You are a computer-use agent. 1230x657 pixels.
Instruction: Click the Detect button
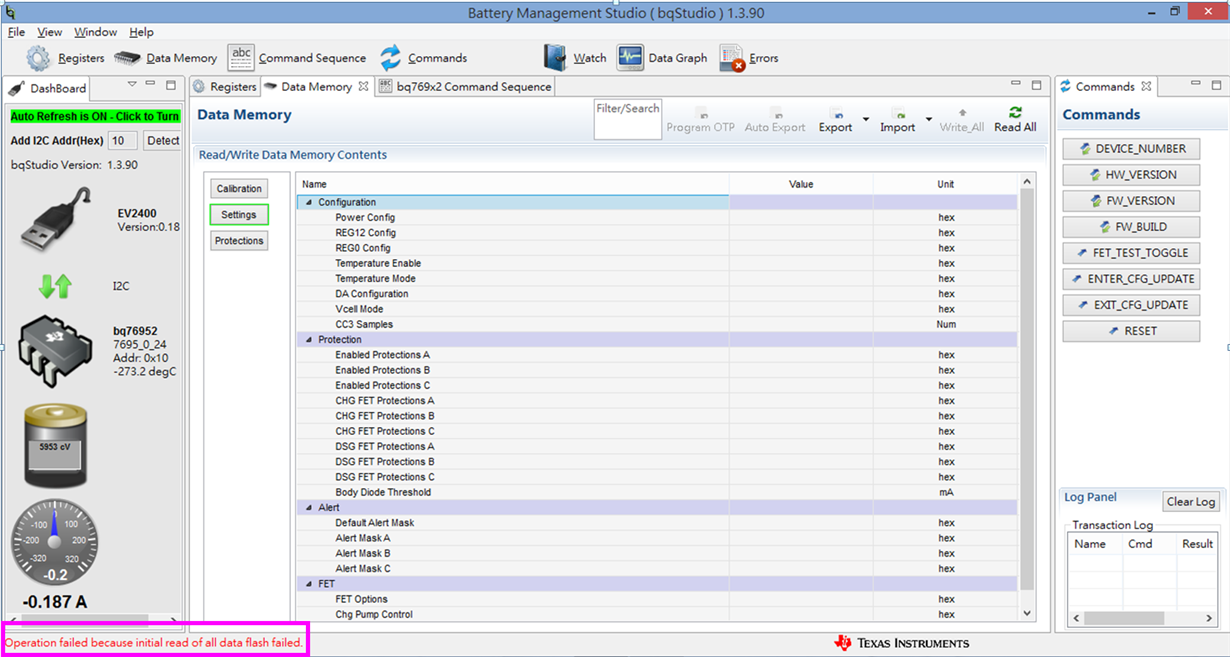[x=163, y=141]
